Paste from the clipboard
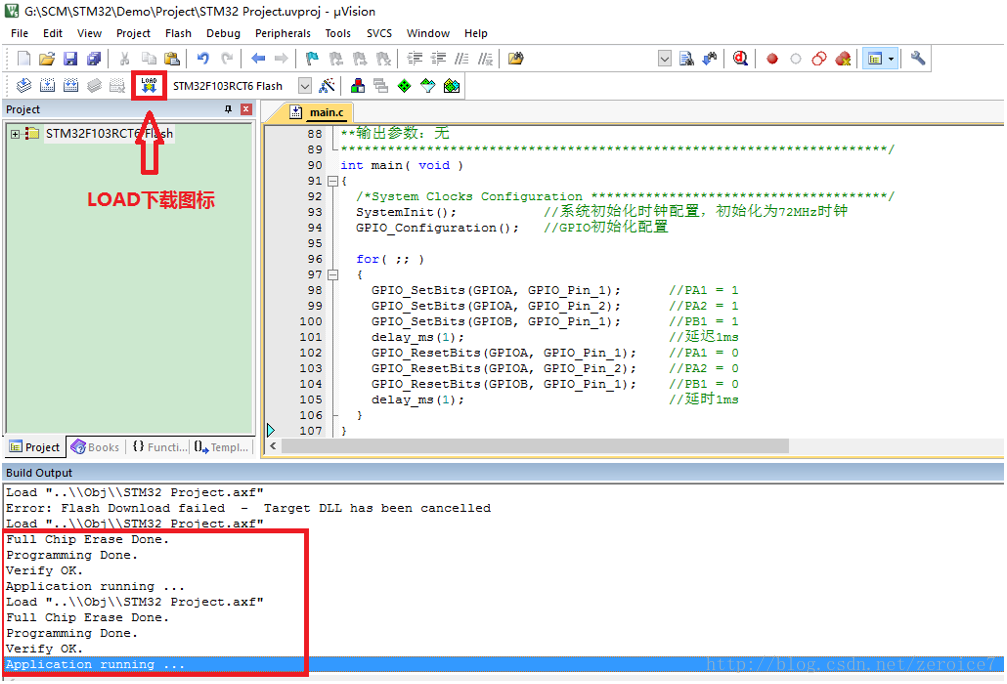The width and height of the screenshot is (1007, 684). click(171, 59)
